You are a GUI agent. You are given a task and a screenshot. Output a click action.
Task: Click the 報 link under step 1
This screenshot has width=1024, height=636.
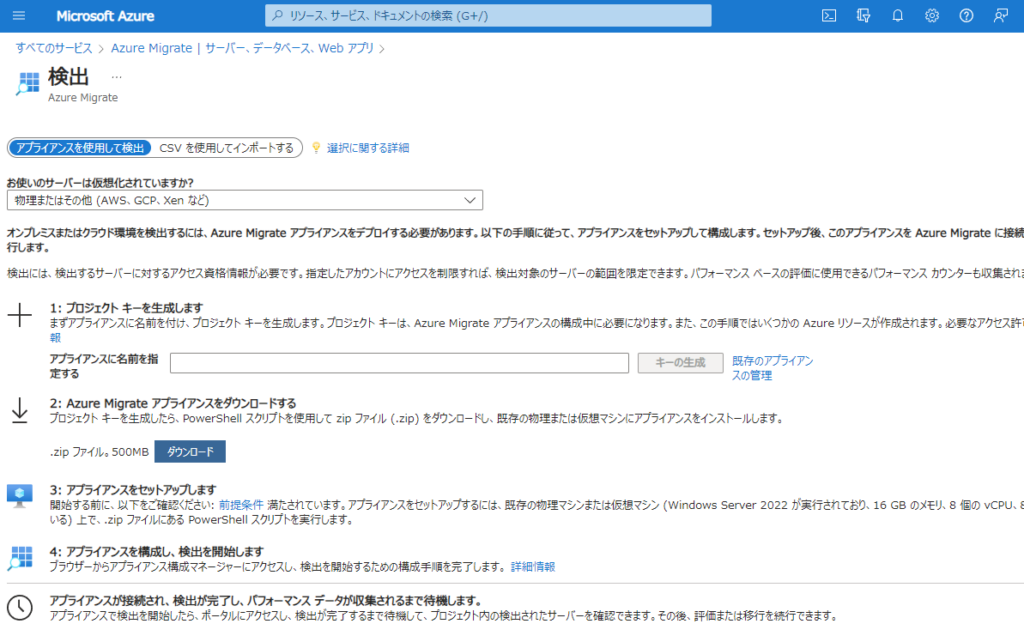click(56, 338)
